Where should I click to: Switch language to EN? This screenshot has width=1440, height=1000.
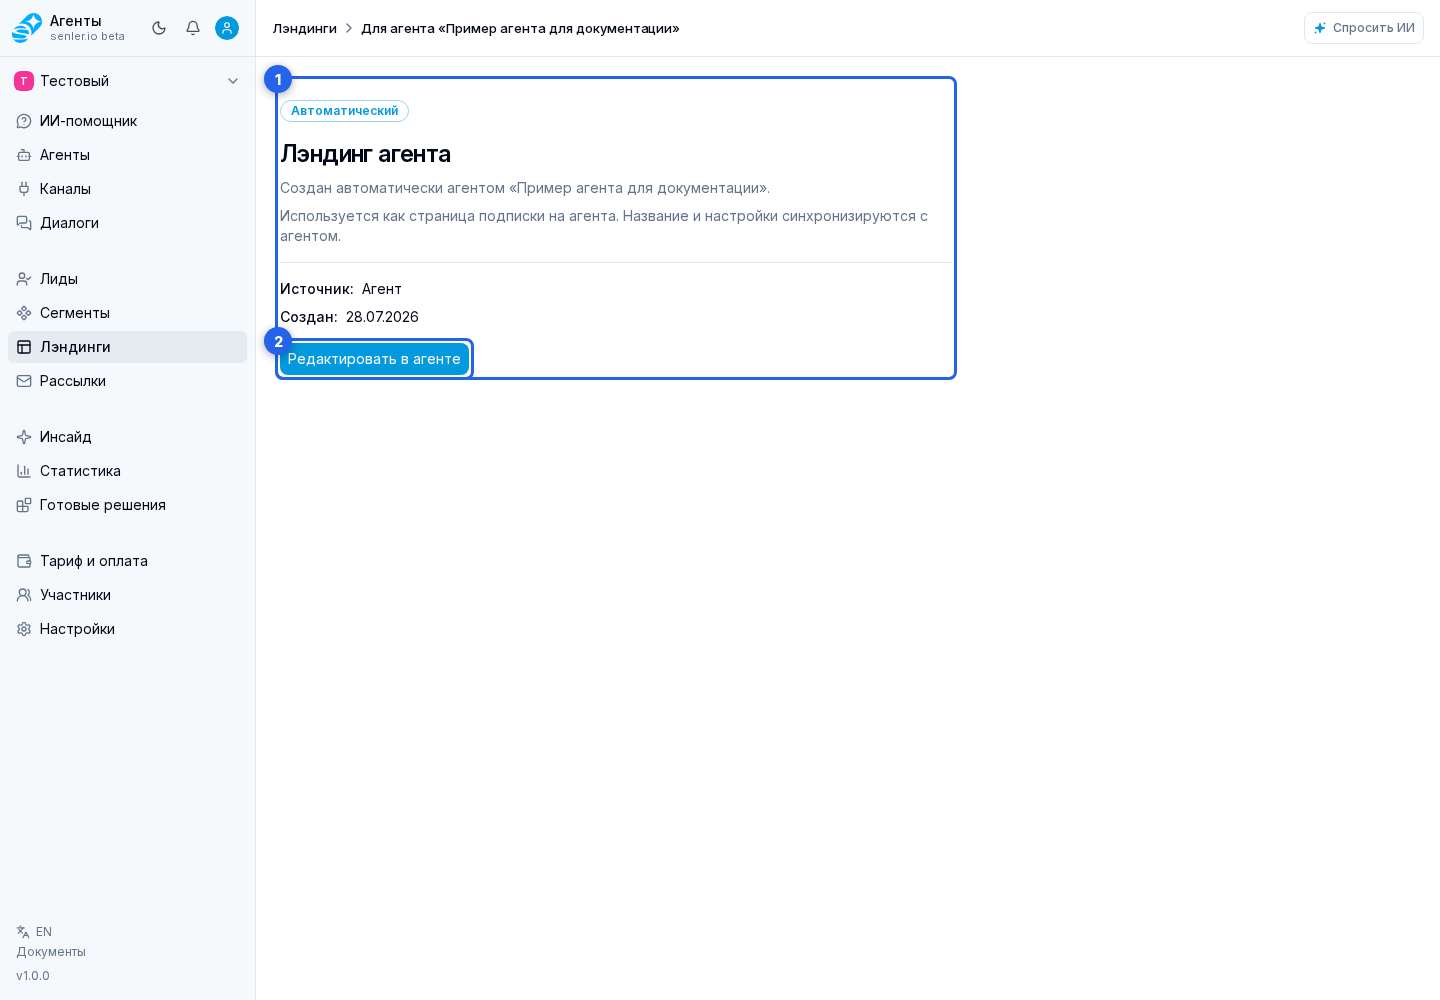tap(34, 932)
